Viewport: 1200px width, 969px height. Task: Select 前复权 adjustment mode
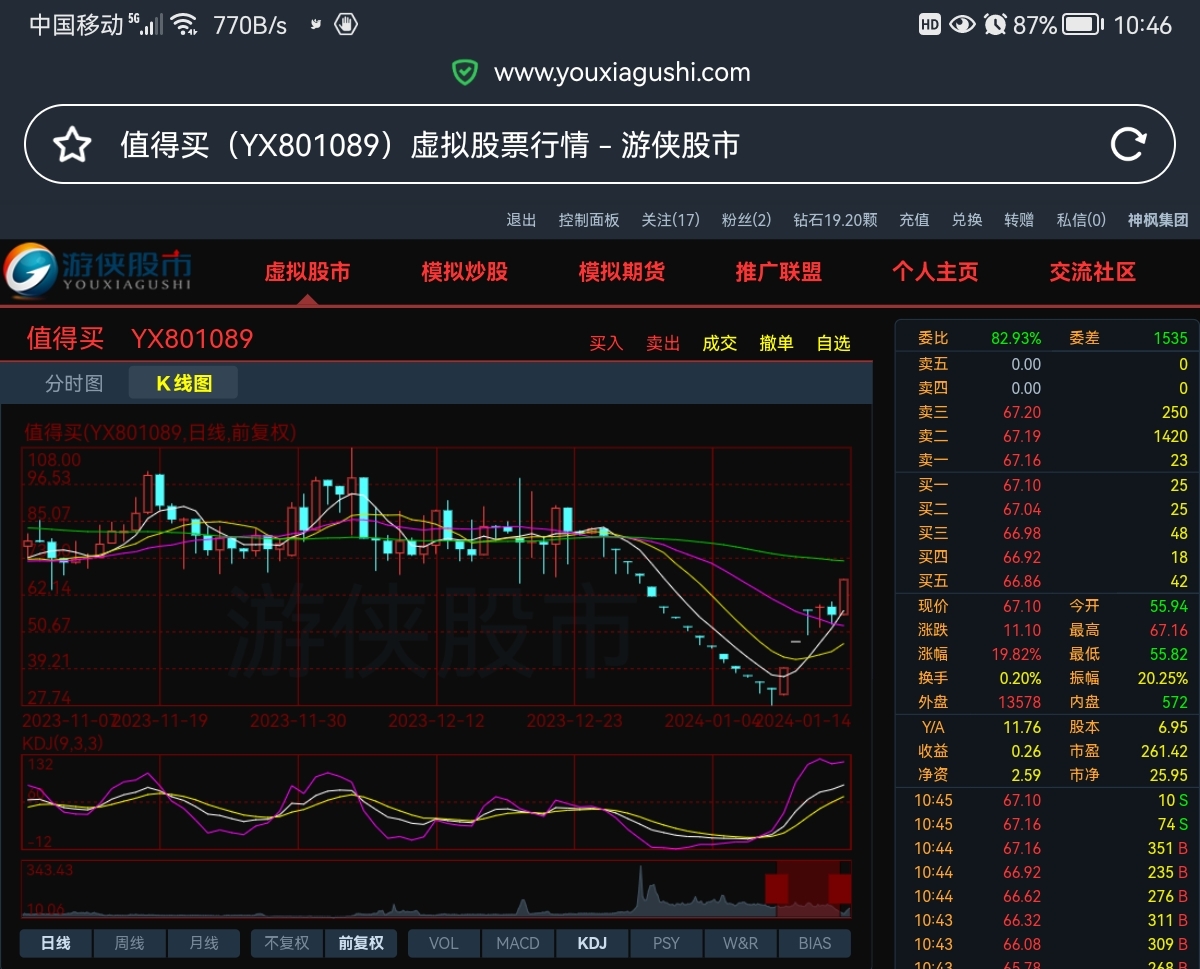pos(361,943)
